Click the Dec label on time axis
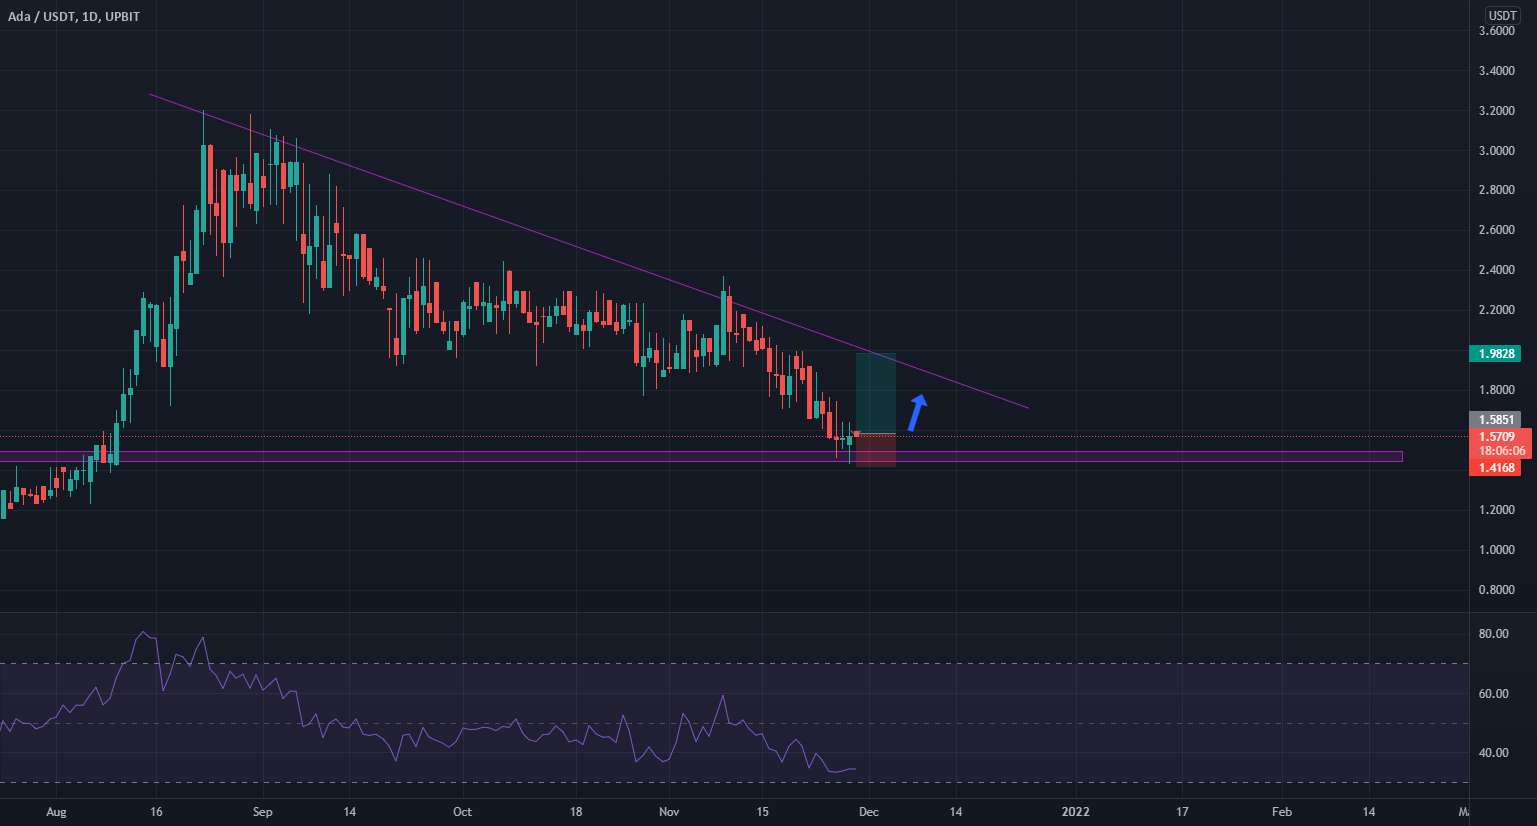Image resolution: width=1537 pixels, height=826 pixels. tap(869, 812)
